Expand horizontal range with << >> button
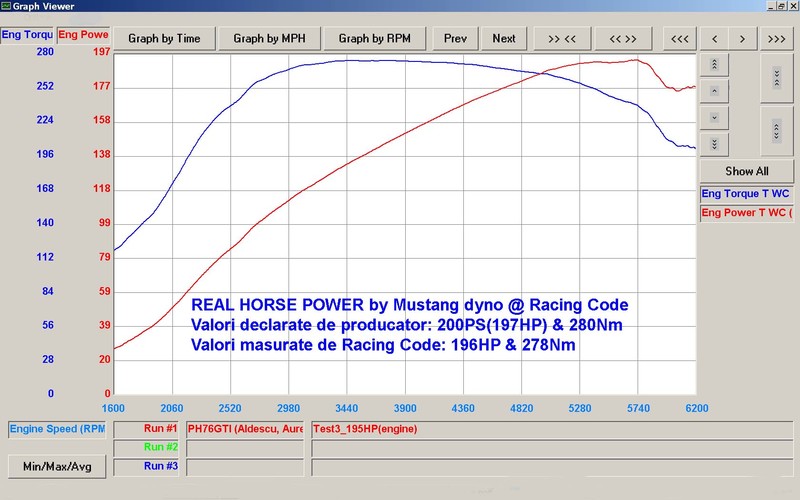Viewport: 800px width, 500px height. [x=623, y=38]
